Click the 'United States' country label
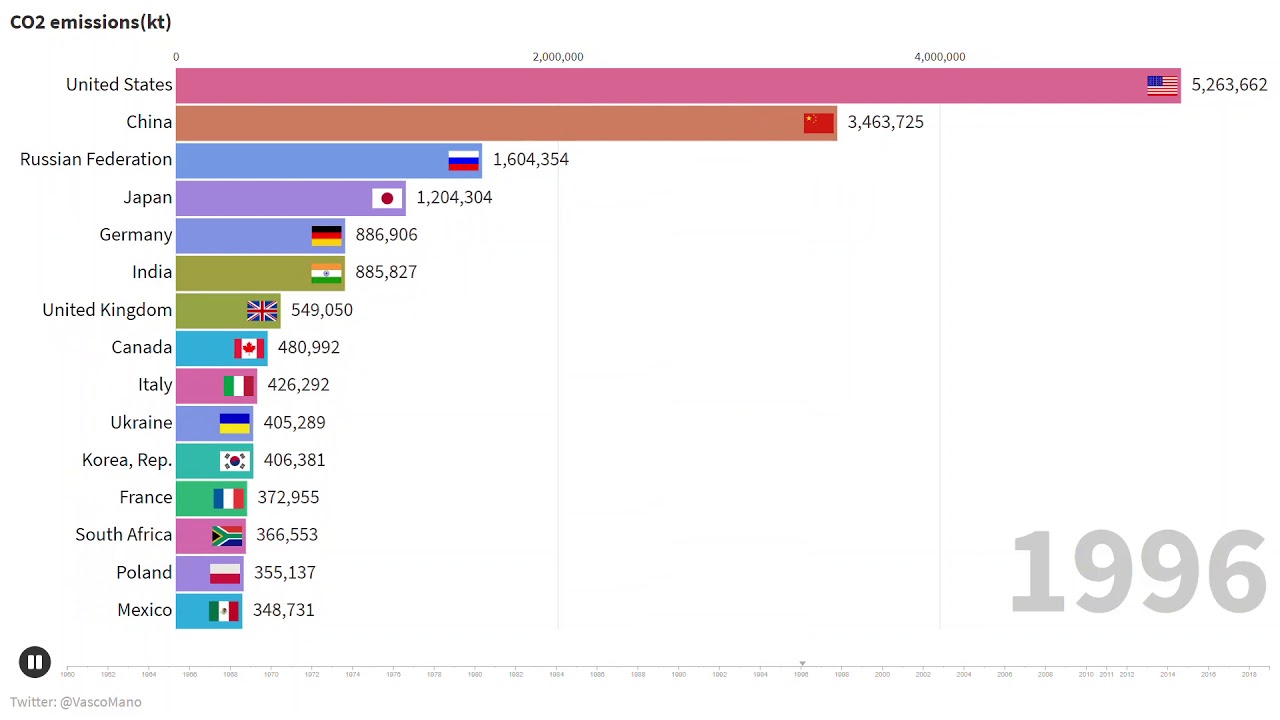This screenshot has height=720, width=1280. 119,84
